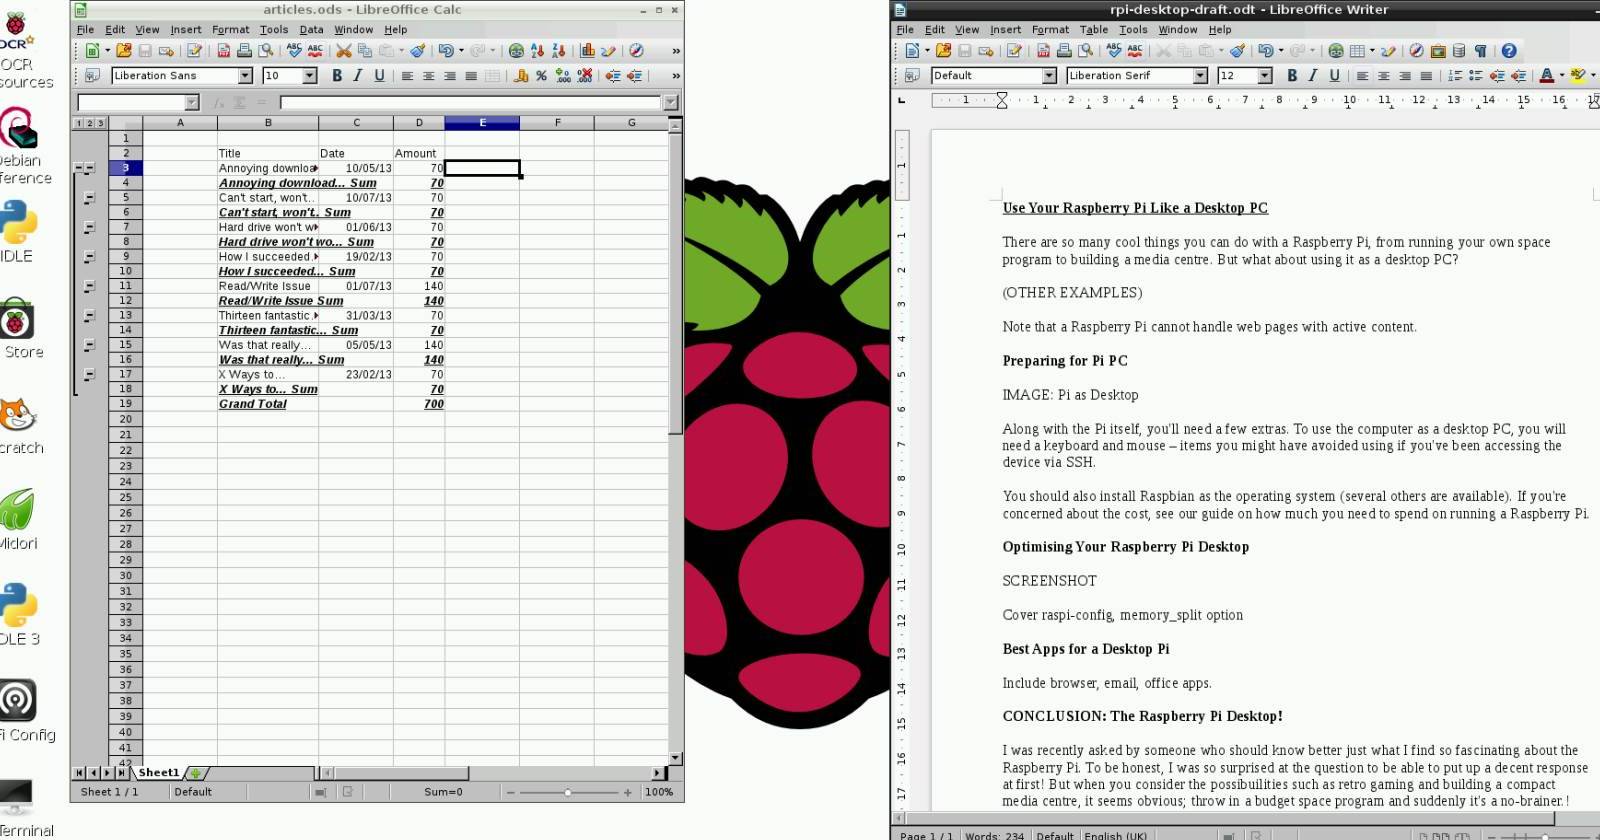Click Calc zoom slider handle
The image size is (1600, 840).
pos(568,792)
